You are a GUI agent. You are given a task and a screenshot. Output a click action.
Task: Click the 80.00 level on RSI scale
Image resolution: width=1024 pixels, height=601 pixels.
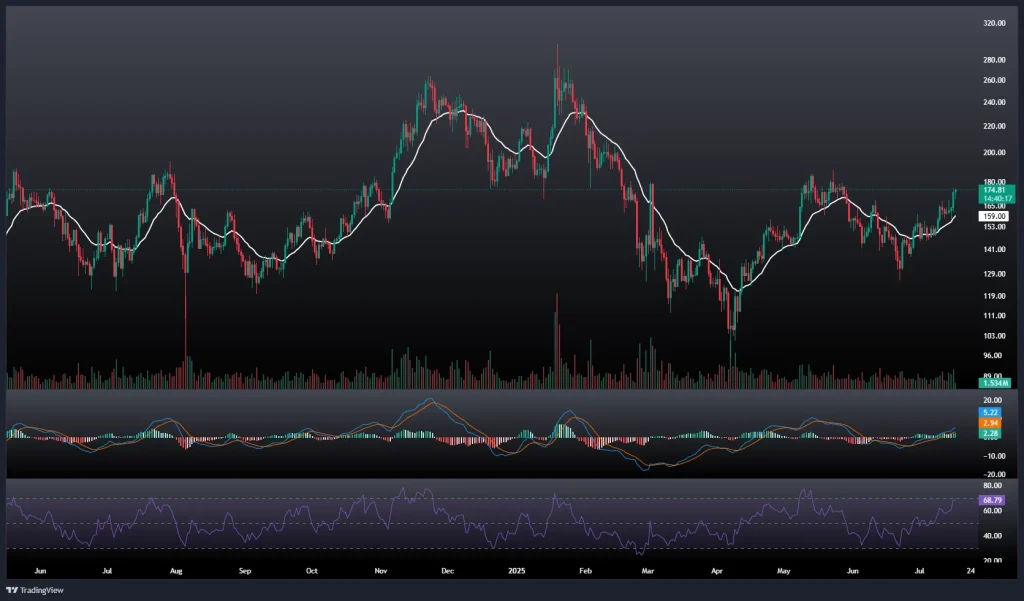pos(995,485)
